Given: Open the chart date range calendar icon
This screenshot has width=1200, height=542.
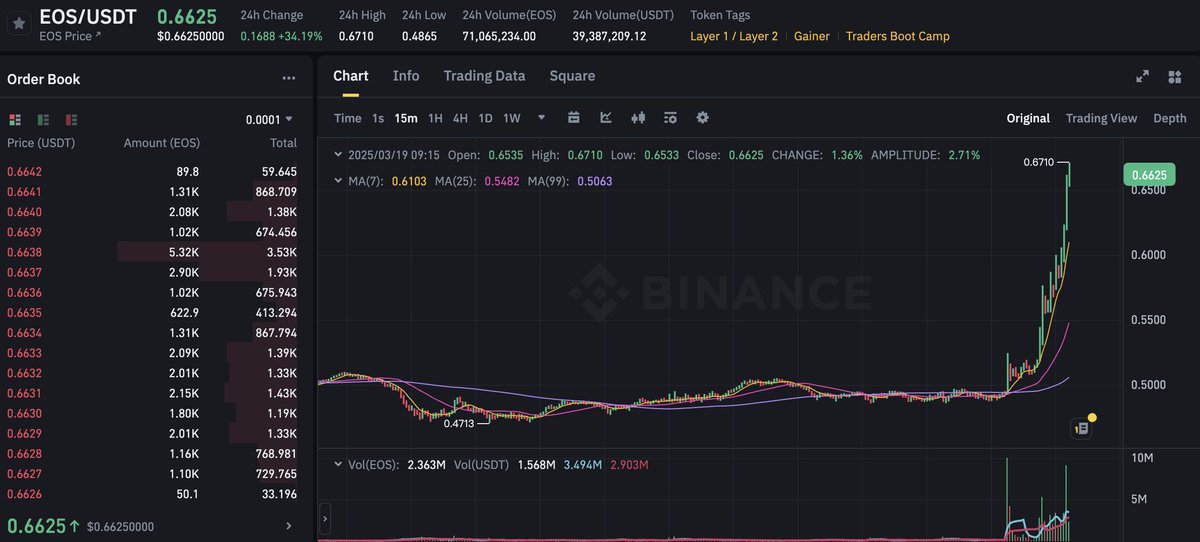Looking at the screenshot, I should (574, 117).
